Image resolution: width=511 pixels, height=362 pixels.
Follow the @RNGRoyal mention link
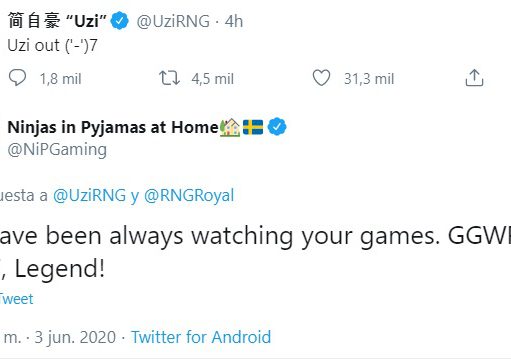coord(189,196)
